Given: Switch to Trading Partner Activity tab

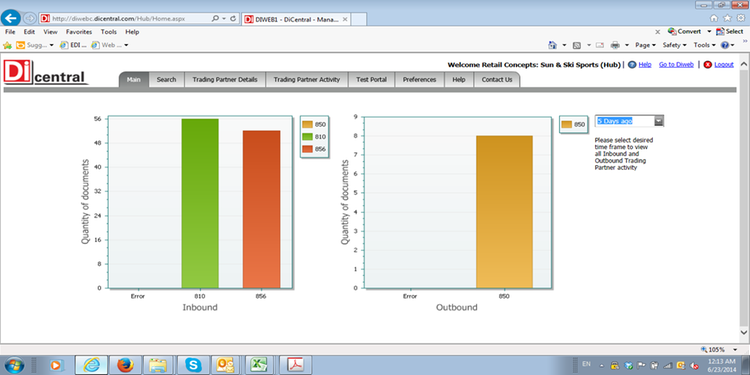Looking at the screenshot, I should pos(307,79).
